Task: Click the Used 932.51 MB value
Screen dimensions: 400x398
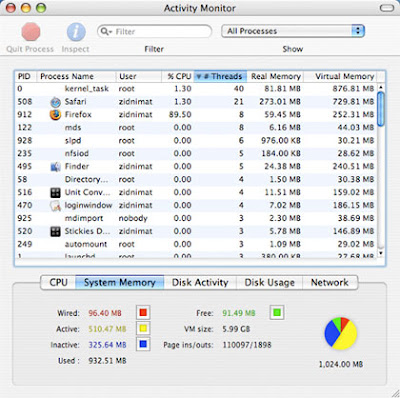Action: (107, 361)
